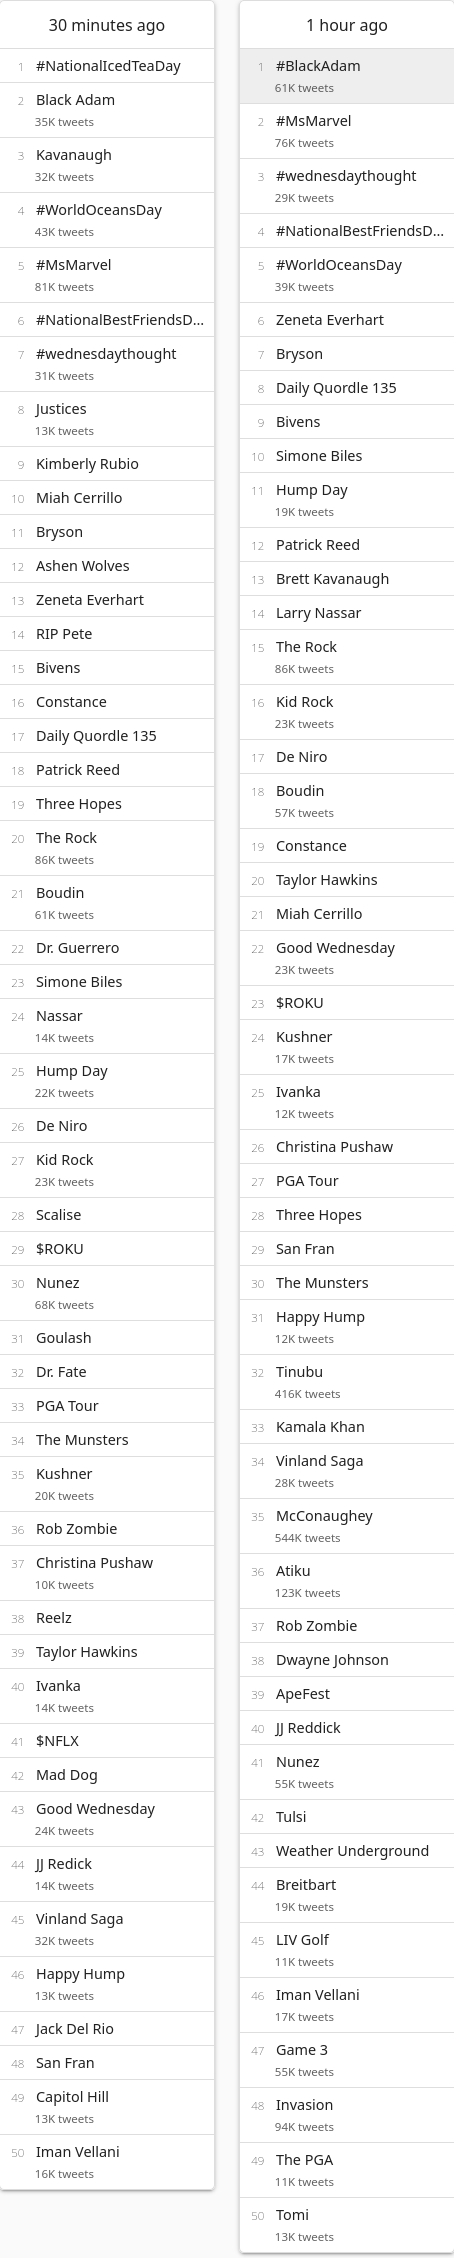Open the Capitol Hill trend
Image resolution: width=454 pixels, height=2258 pixels.
(x=107, y=2107)
